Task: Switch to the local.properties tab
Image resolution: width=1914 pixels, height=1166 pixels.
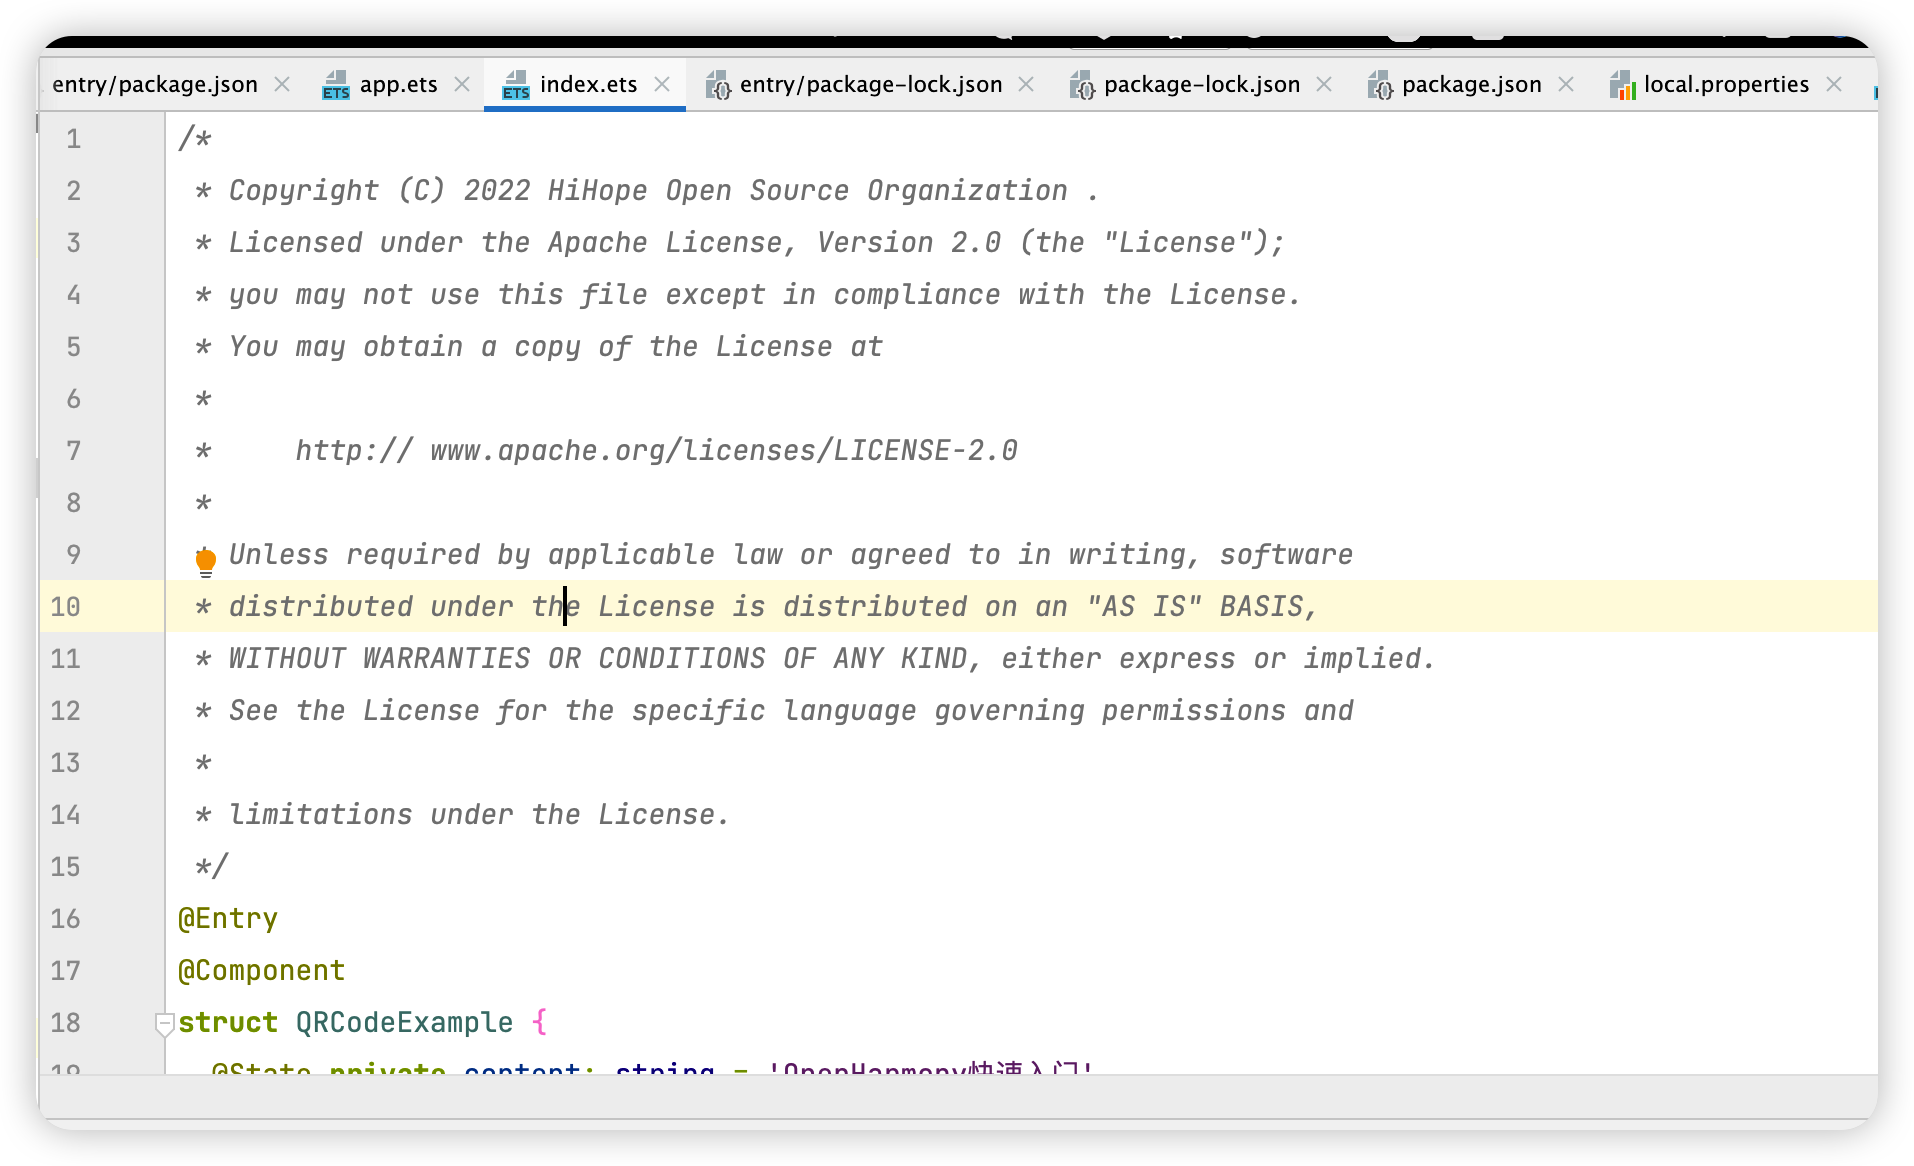Action: [1726, 85]
